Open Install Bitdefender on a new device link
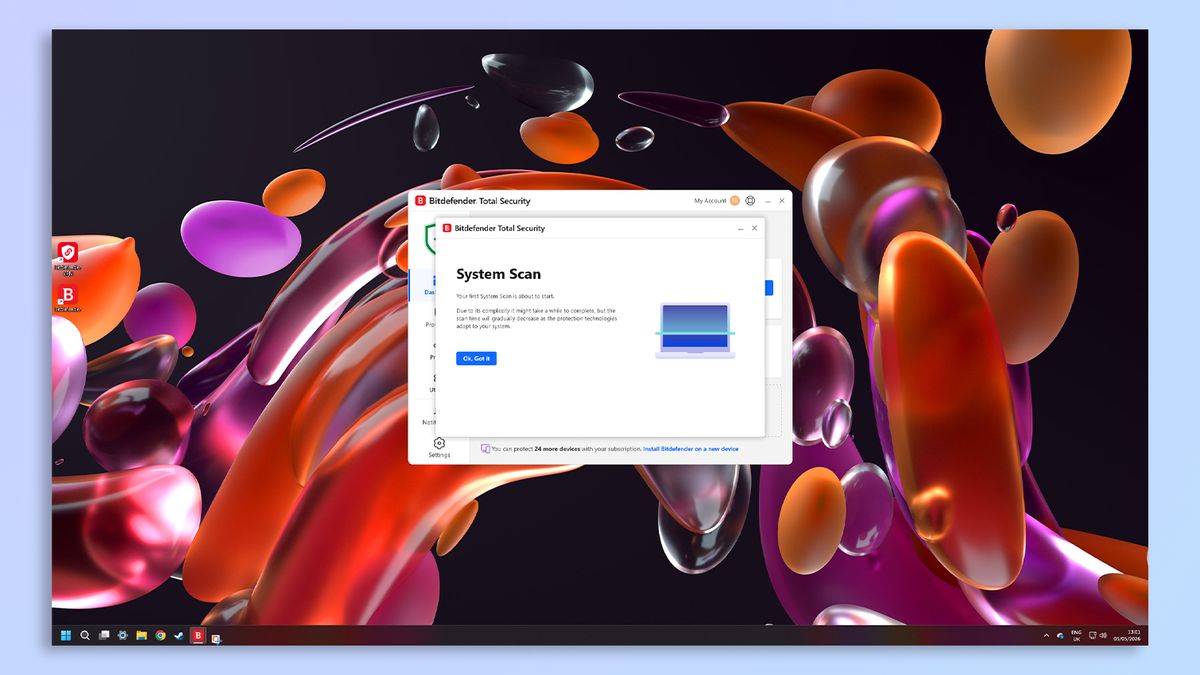The height and width of the screenshot is (675, 1200). (691, 449)
